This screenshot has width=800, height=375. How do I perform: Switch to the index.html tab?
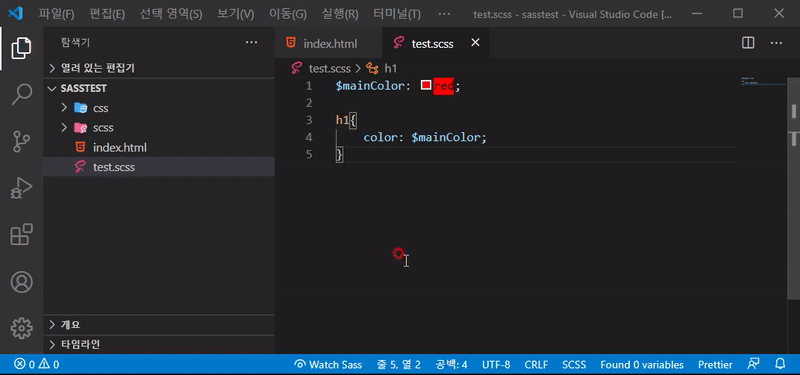point(328,43)
